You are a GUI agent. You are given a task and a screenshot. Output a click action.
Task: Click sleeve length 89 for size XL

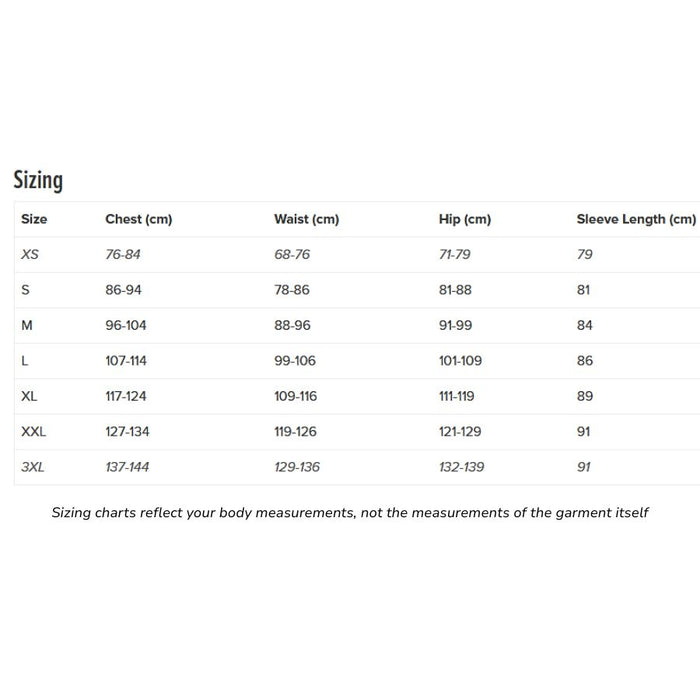click(585, 396)
